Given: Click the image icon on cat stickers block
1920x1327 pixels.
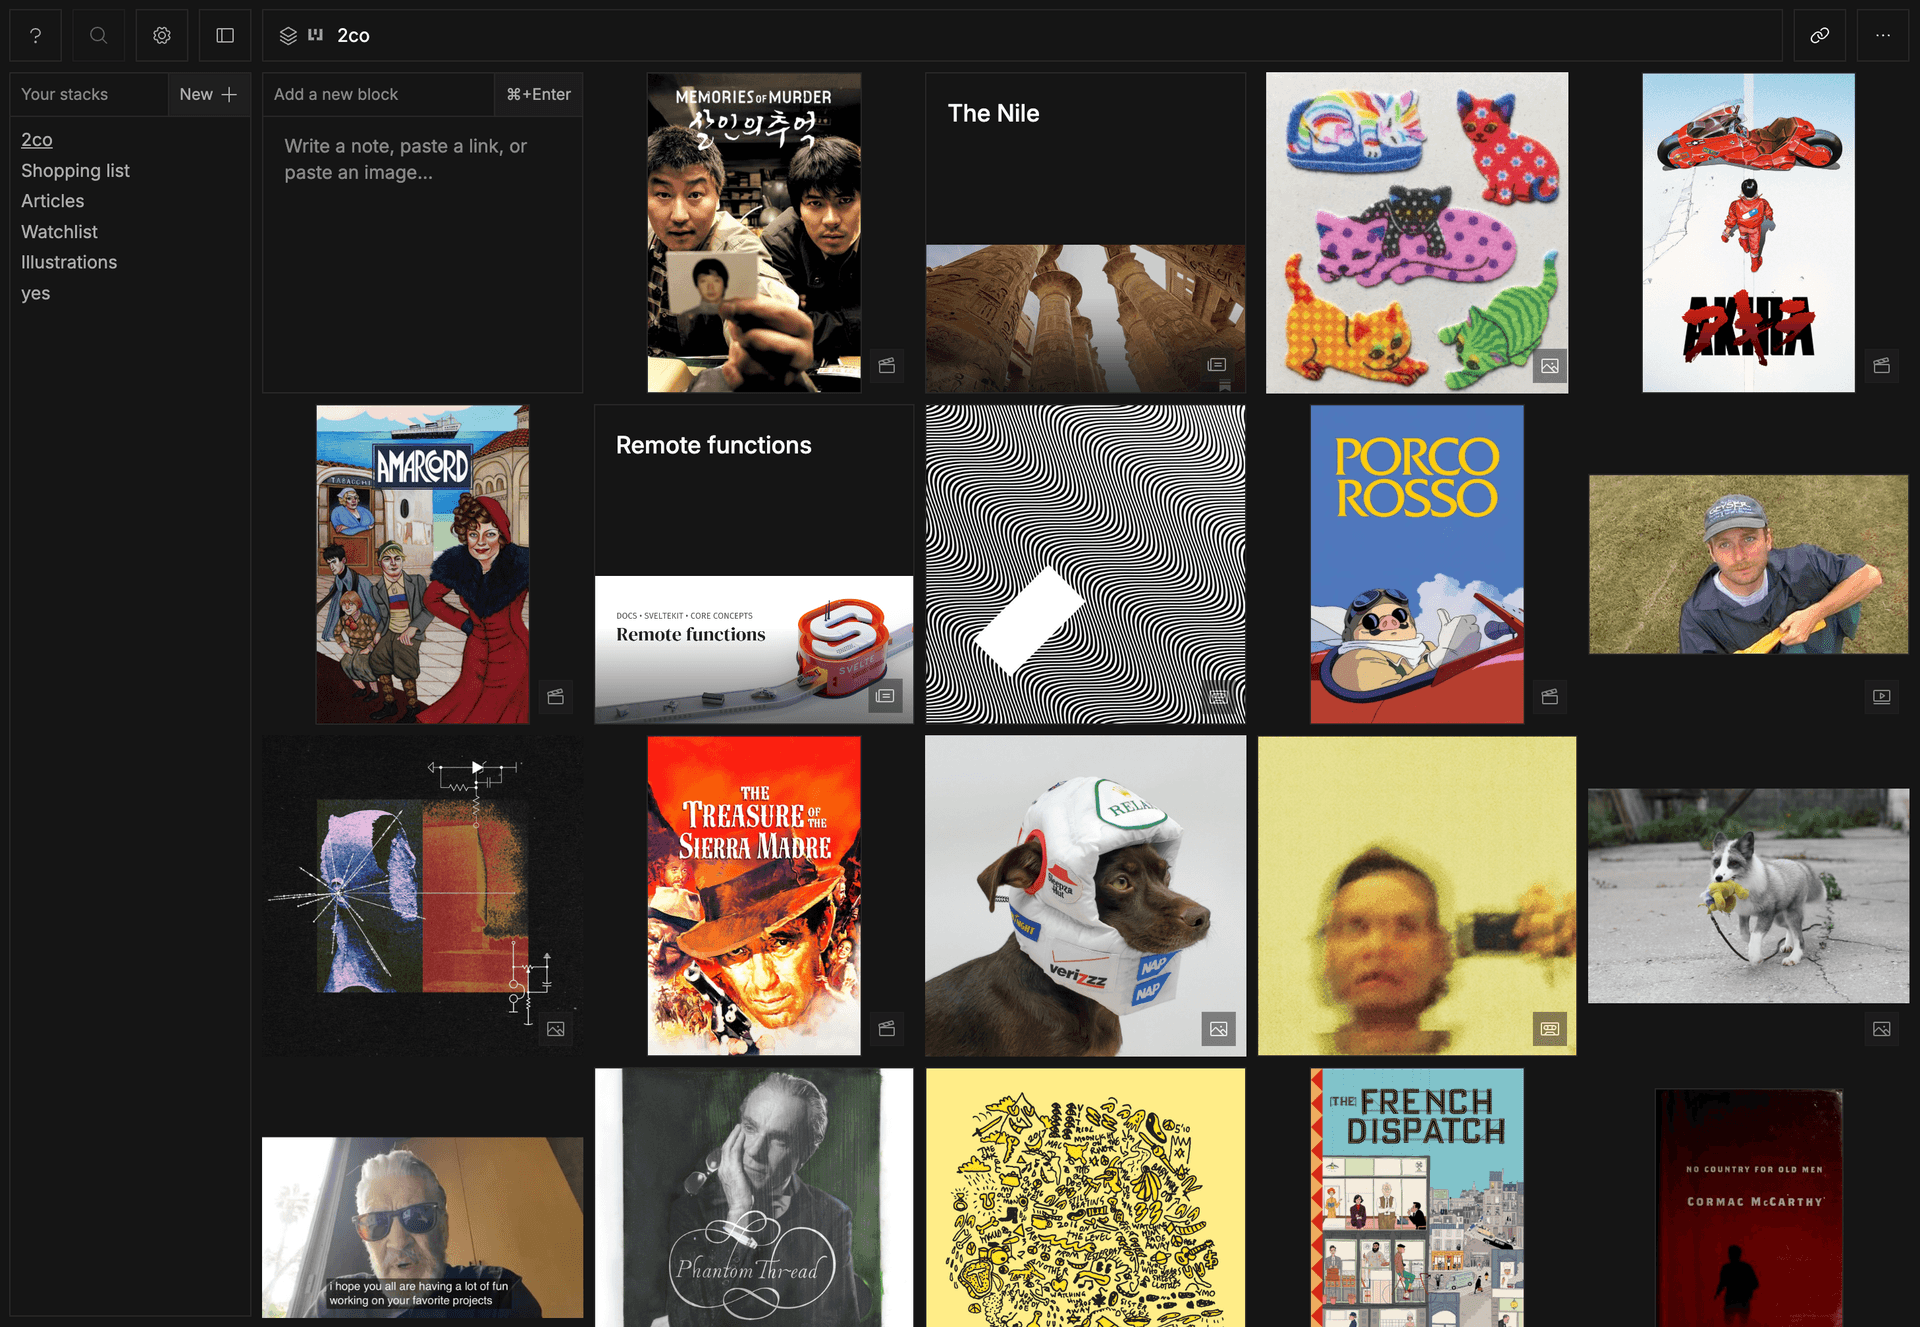Looking at the screenshot, I should tap(1549, 366).
